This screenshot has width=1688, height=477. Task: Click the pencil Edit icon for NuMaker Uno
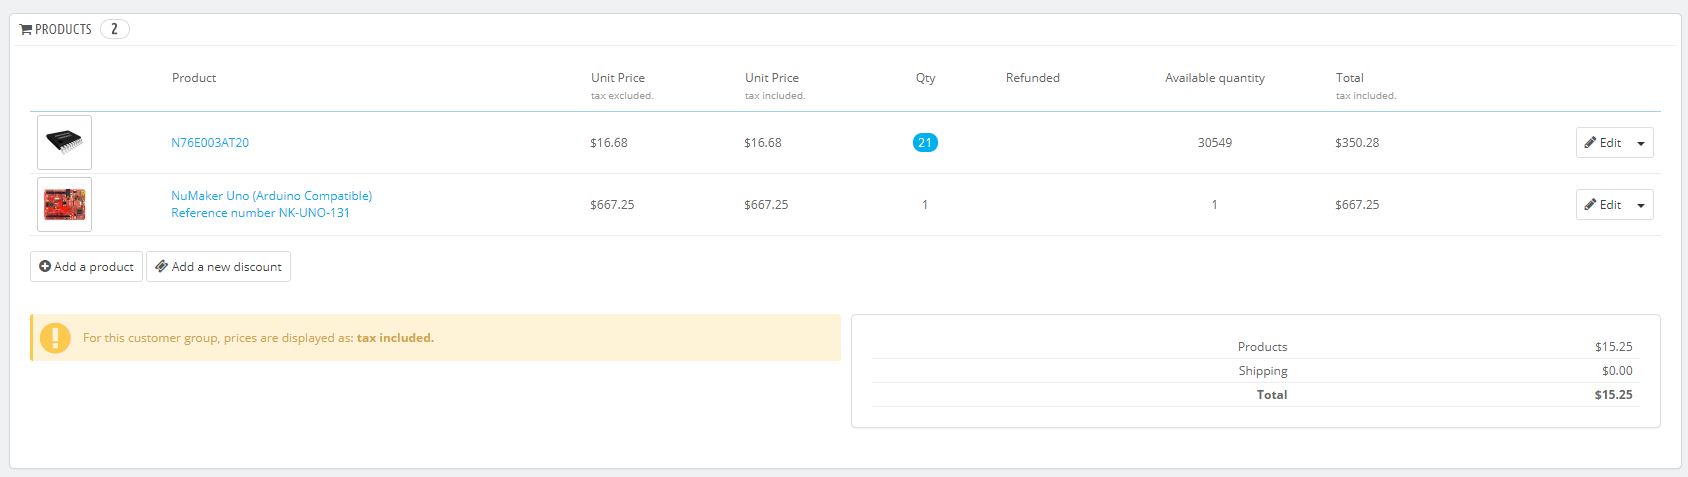1590,205
